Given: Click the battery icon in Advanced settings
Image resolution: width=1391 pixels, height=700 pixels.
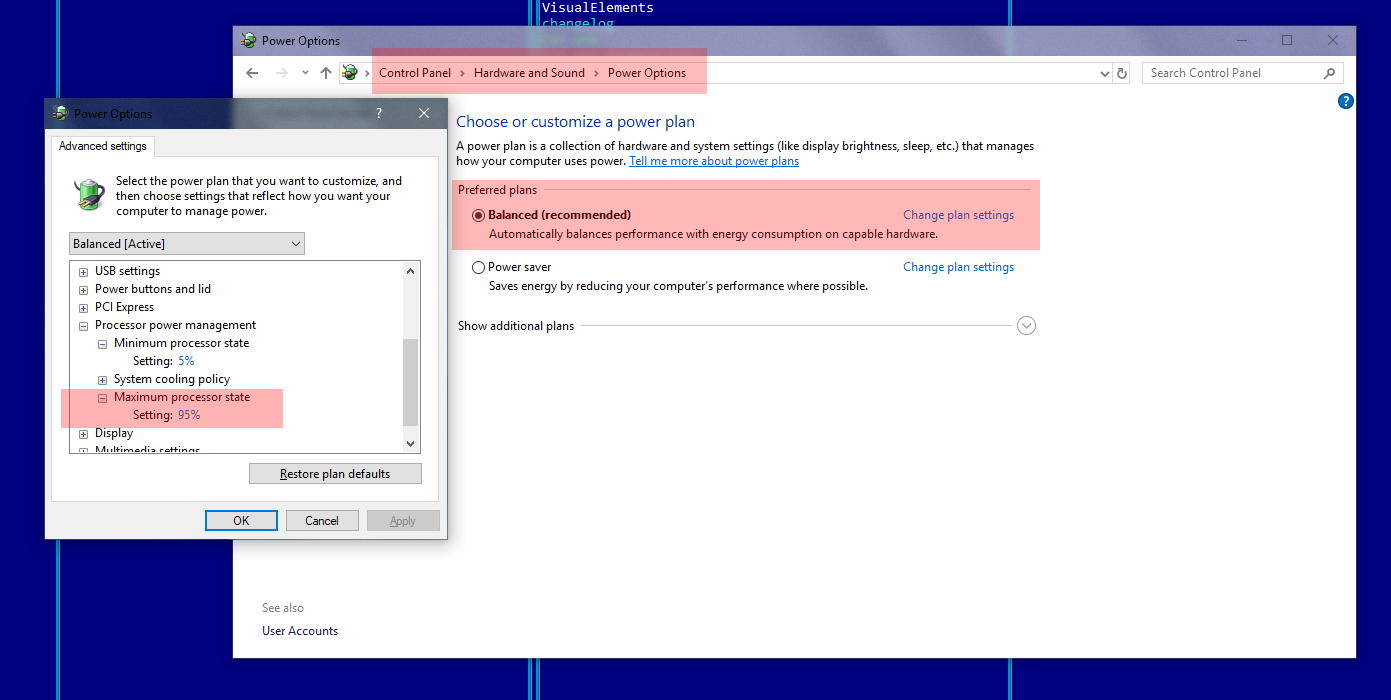Looking at the screenshot, I should point(90,194).
